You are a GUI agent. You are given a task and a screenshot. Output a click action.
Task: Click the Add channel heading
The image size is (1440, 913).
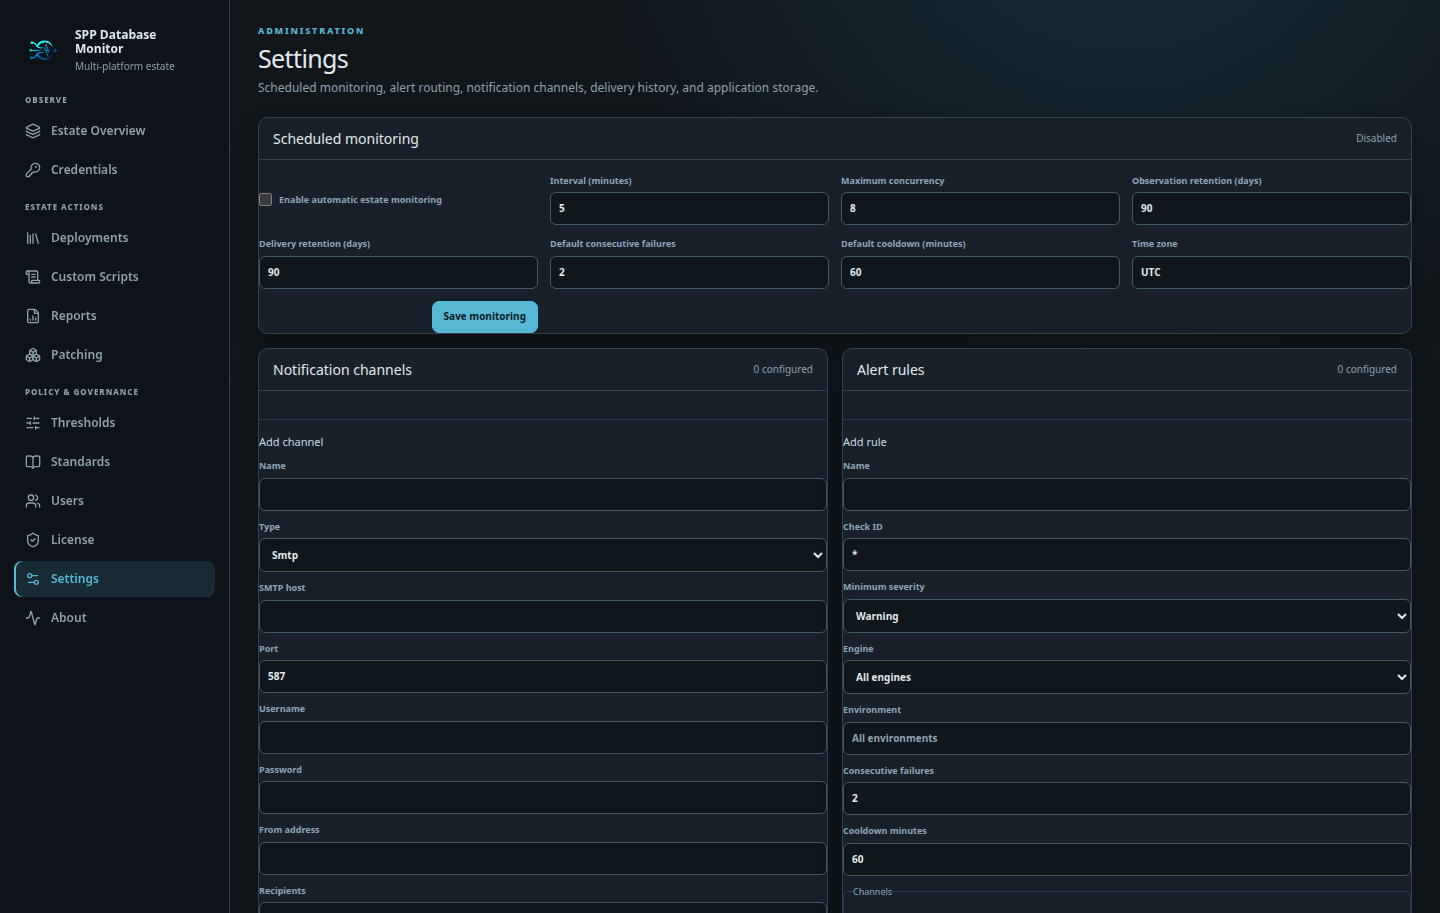click(x=291, y=442)
